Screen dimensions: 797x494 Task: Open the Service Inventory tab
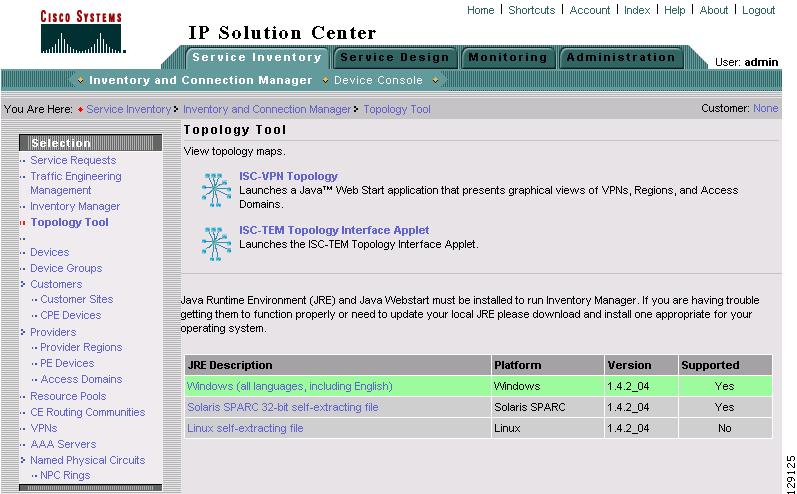[x=257, y=57]
